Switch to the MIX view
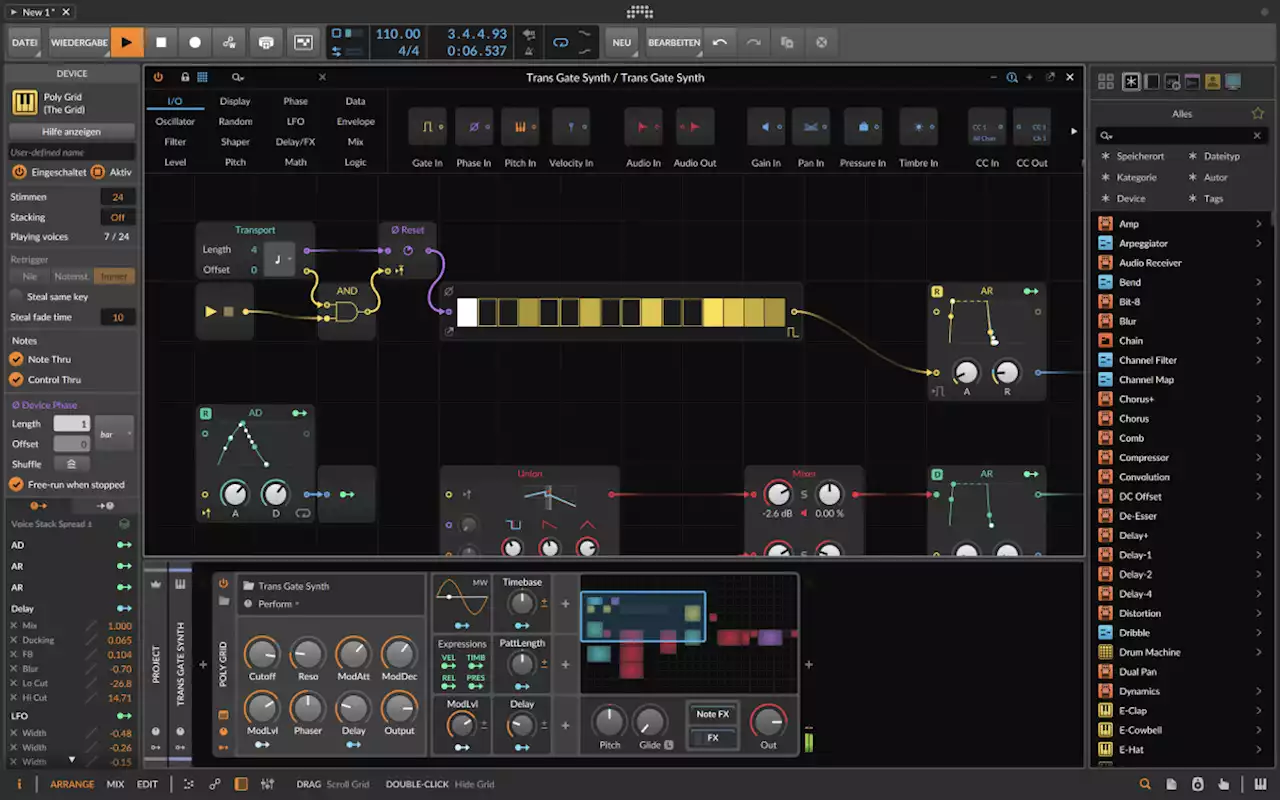This screenshot has width=1280, height=800. point(115,785)
